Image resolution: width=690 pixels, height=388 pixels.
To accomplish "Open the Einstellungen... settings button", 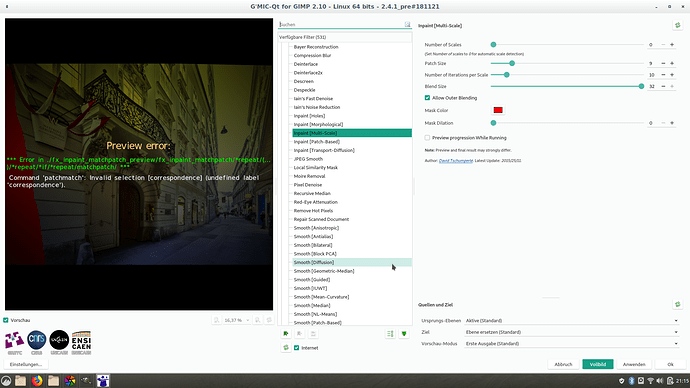I will (26, 364).
